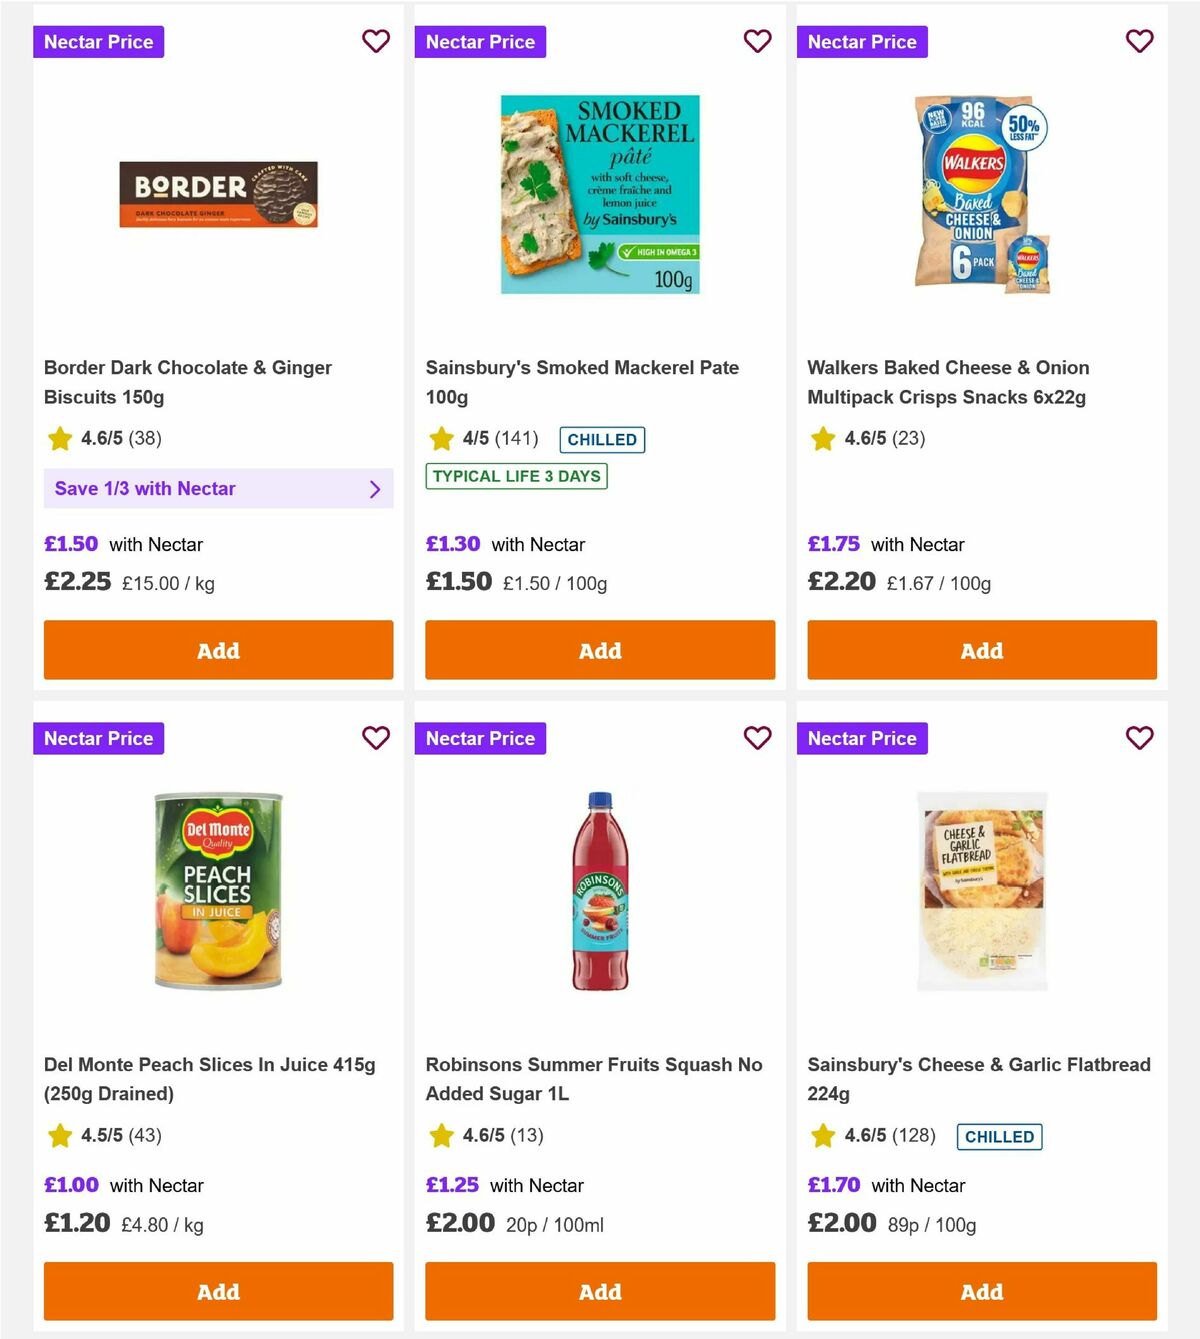Image resolution: width=1200 pixels, height=1339 pixels.
Task: Toggle the heart on Robinsons Summer Fruits Squash
Action: coord(757,738)
